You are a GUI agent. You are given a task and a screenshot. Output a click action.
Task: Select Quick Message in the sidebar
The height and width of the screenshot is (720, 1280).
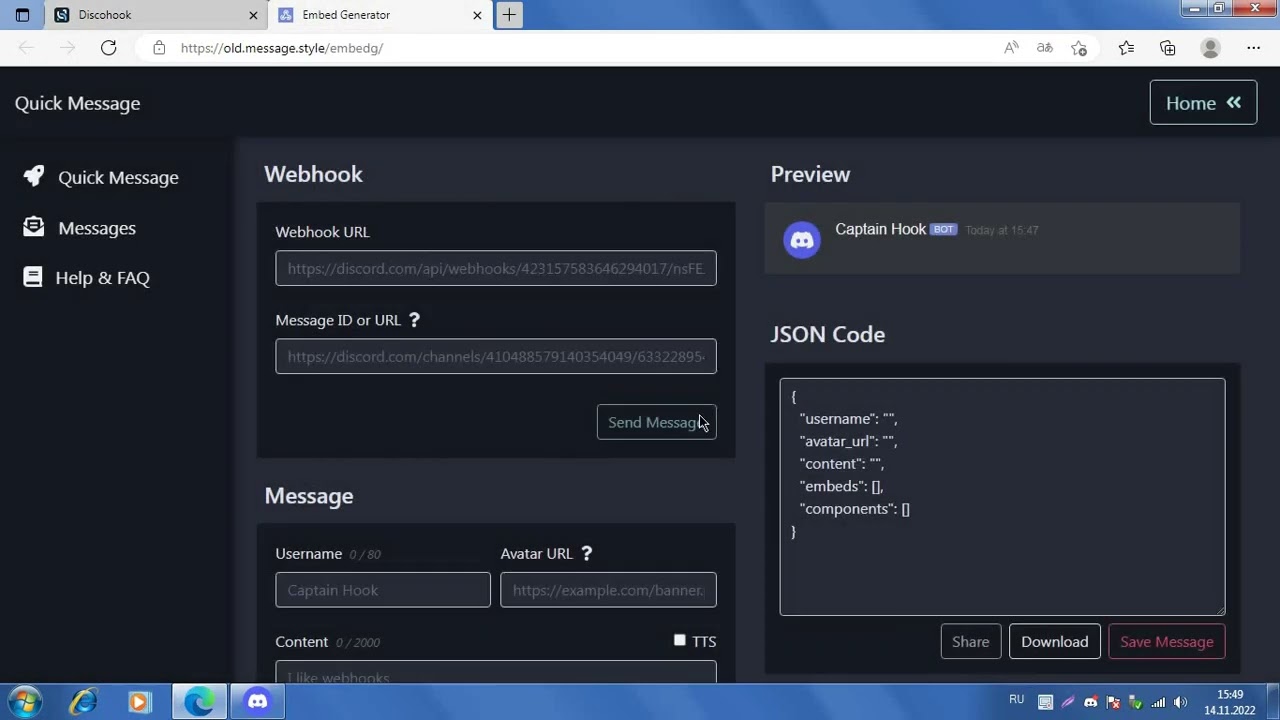(118, 177)
